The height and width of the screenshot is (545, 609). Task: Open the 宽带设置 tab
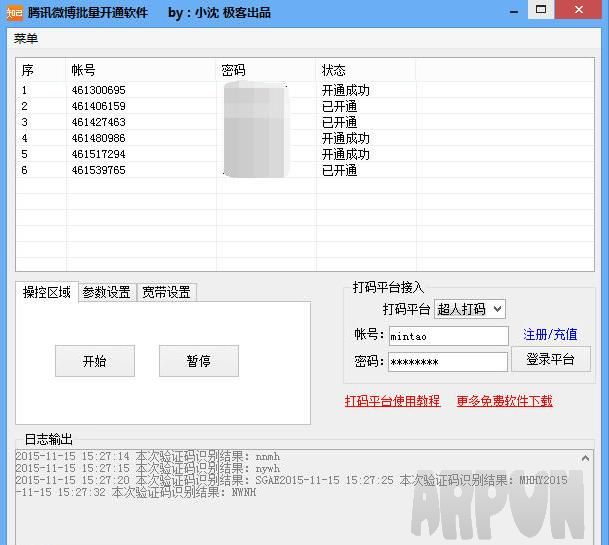(x=166, y=292)
